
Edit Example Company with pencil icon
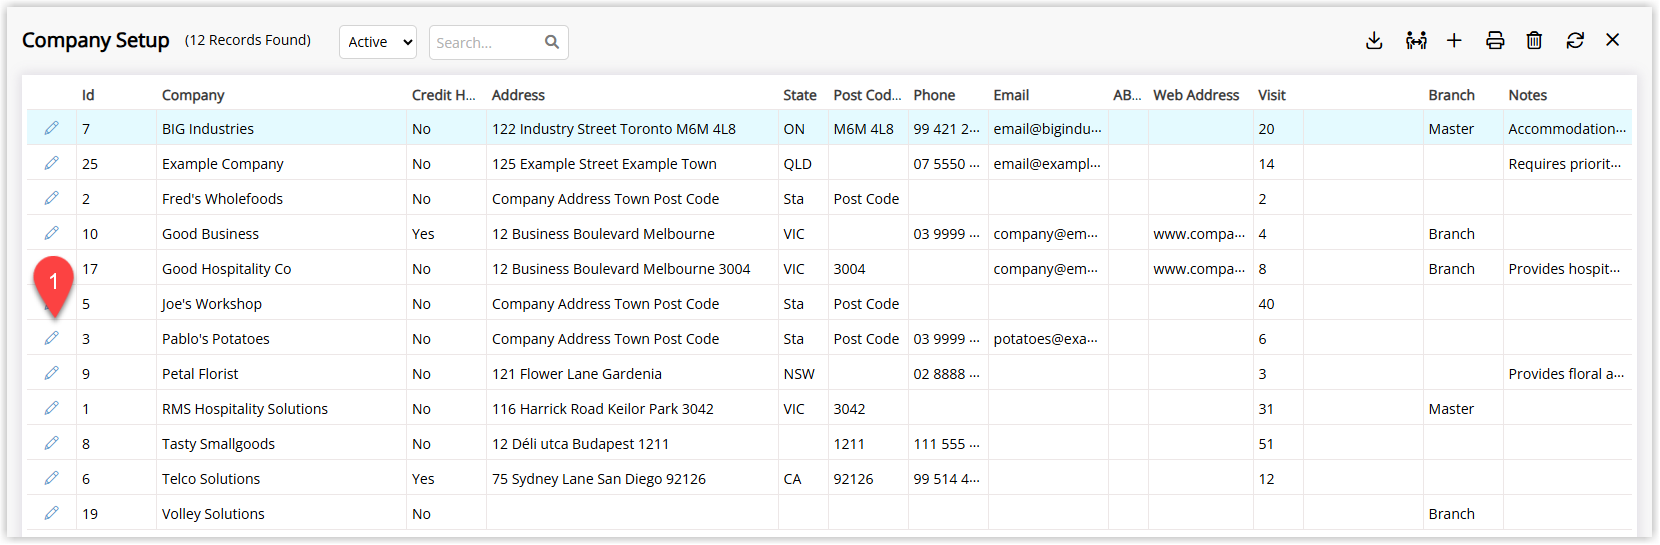51,163
